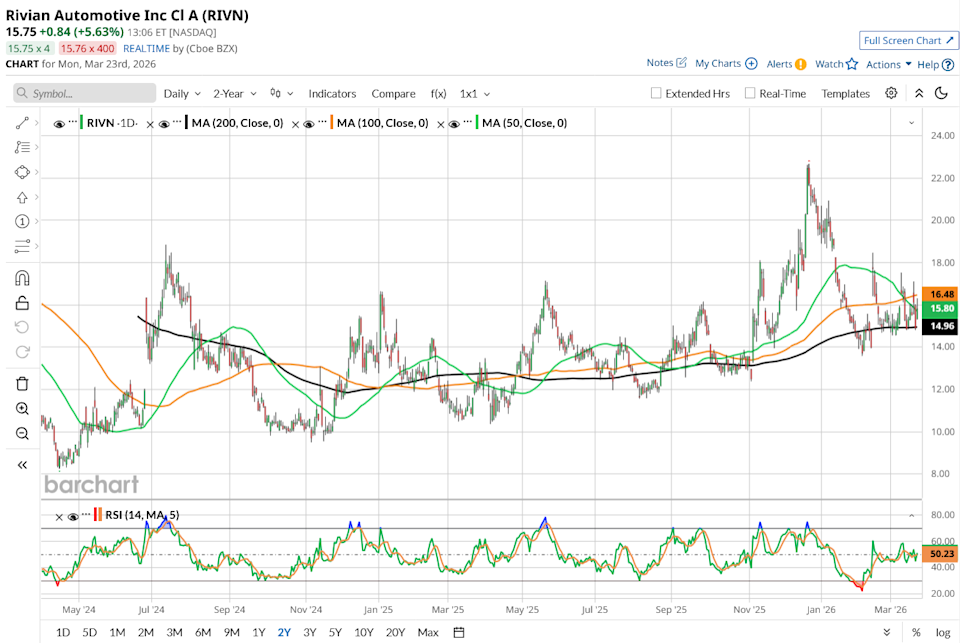Collapse the left drawing tools sidebar
This screenshot has width=960, height=643.
[22, 465]
